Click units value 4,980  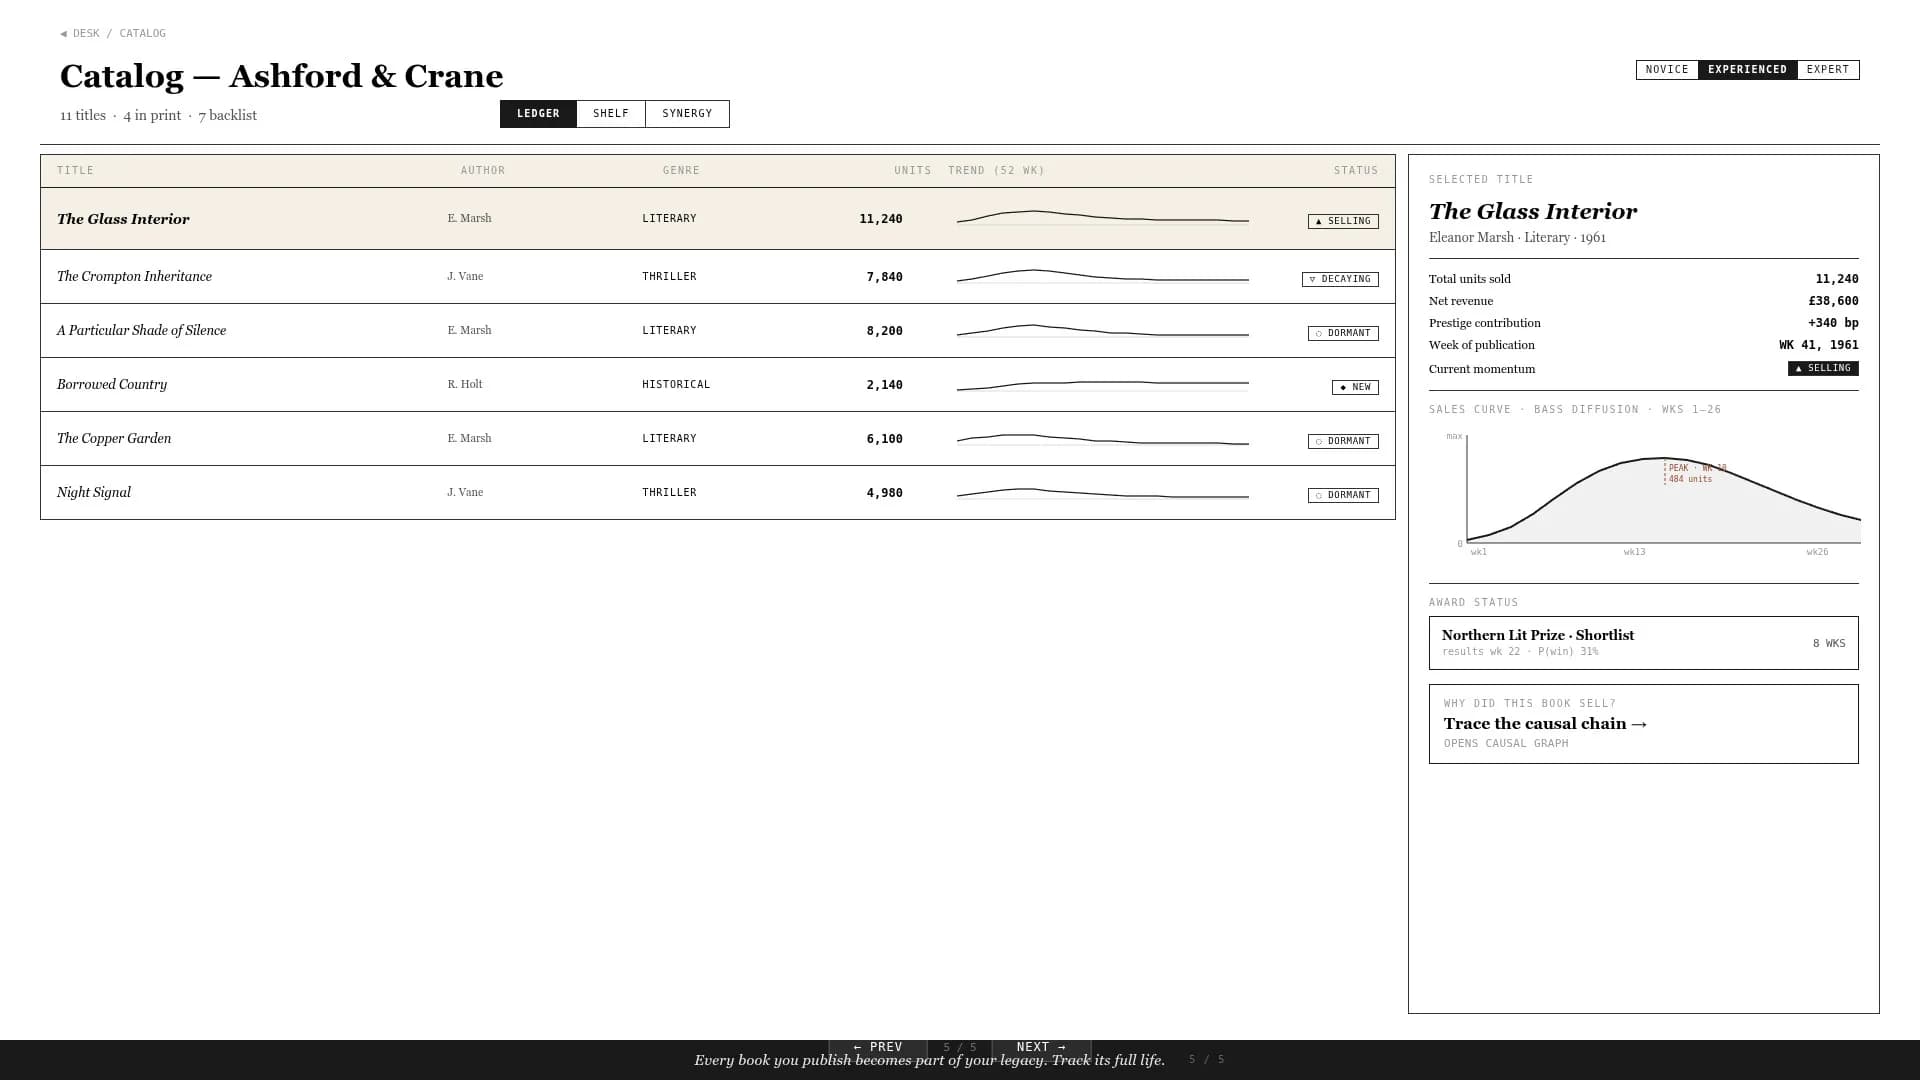tap(884, 493)
